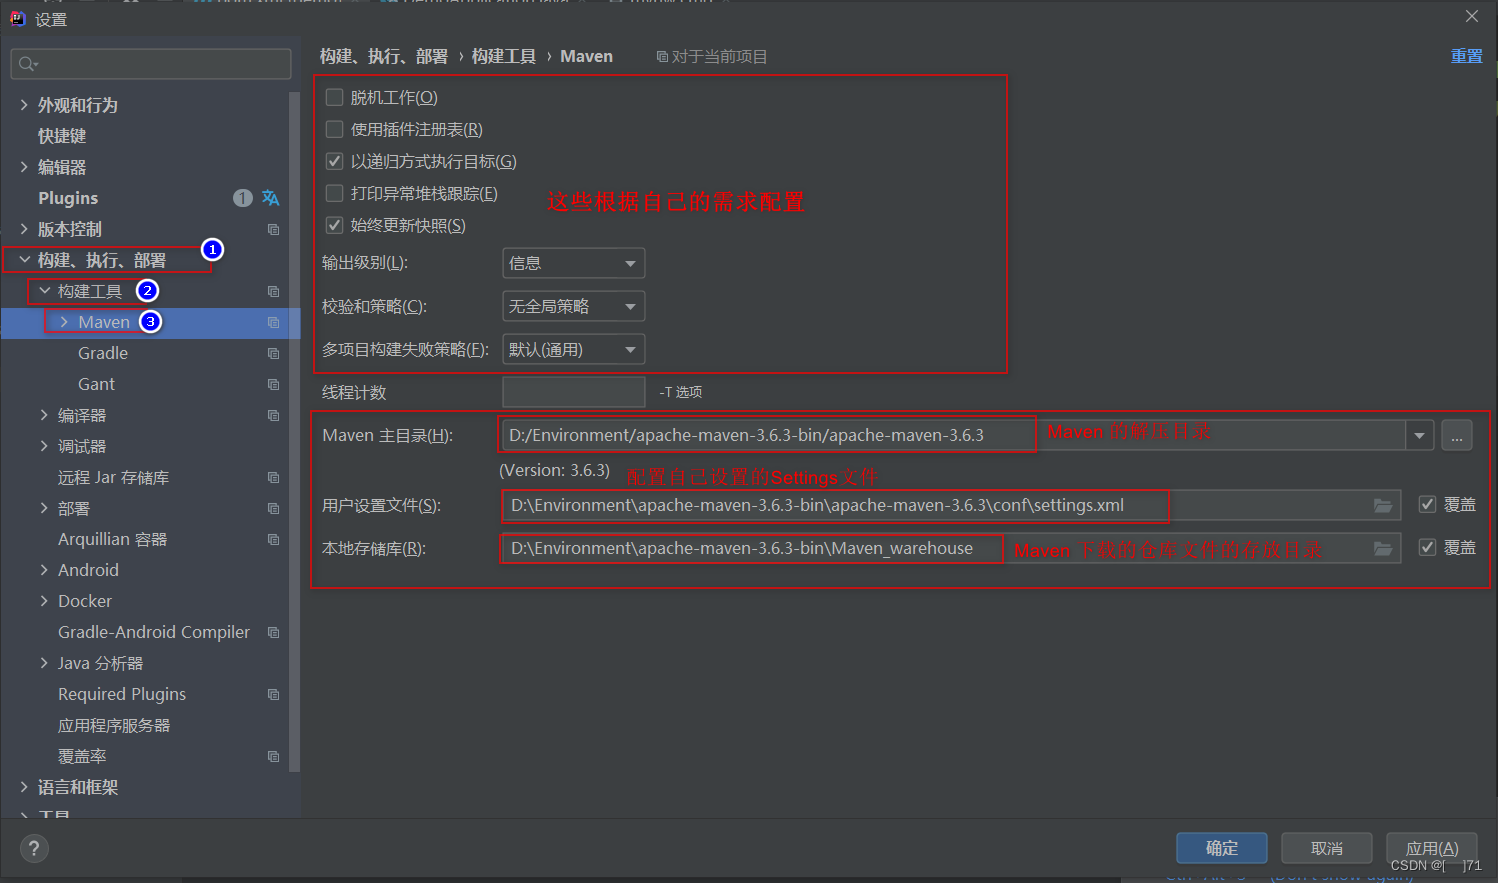Click 确定 button

tap(1222, 848)
